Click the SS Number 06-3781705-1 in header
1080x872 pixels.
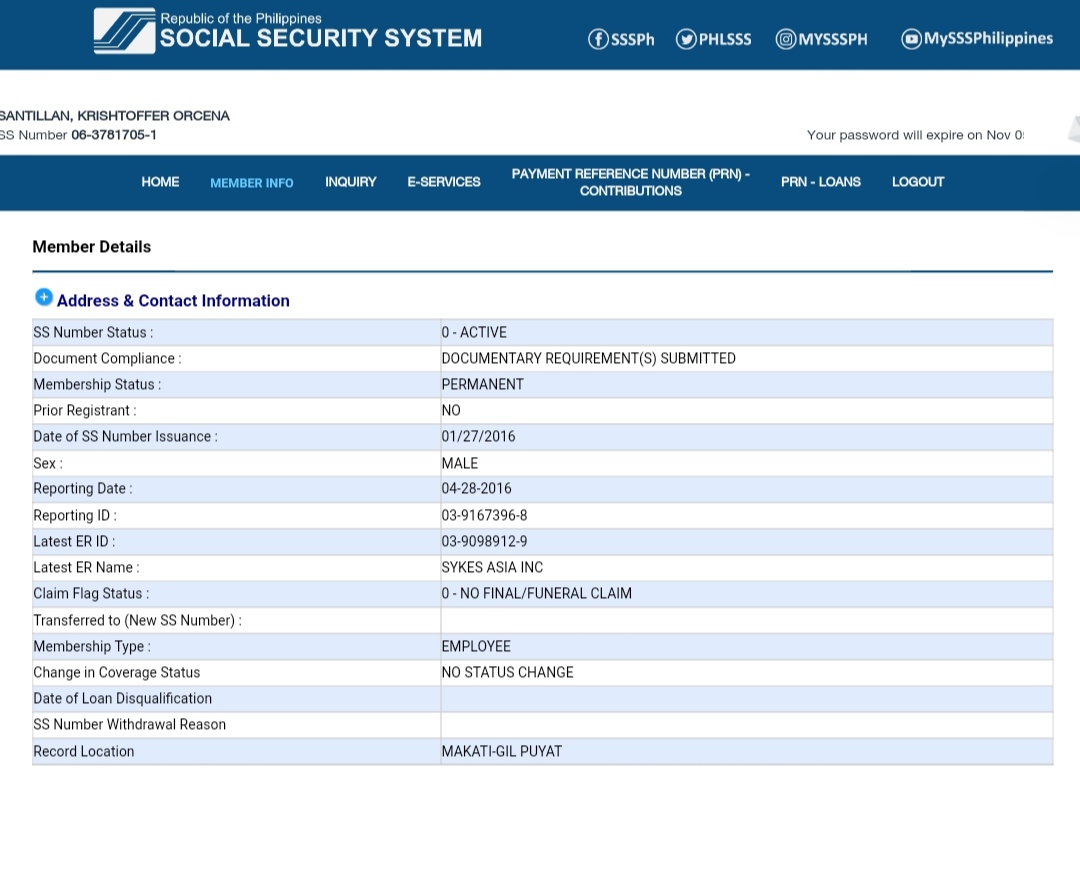click(113, 135)
